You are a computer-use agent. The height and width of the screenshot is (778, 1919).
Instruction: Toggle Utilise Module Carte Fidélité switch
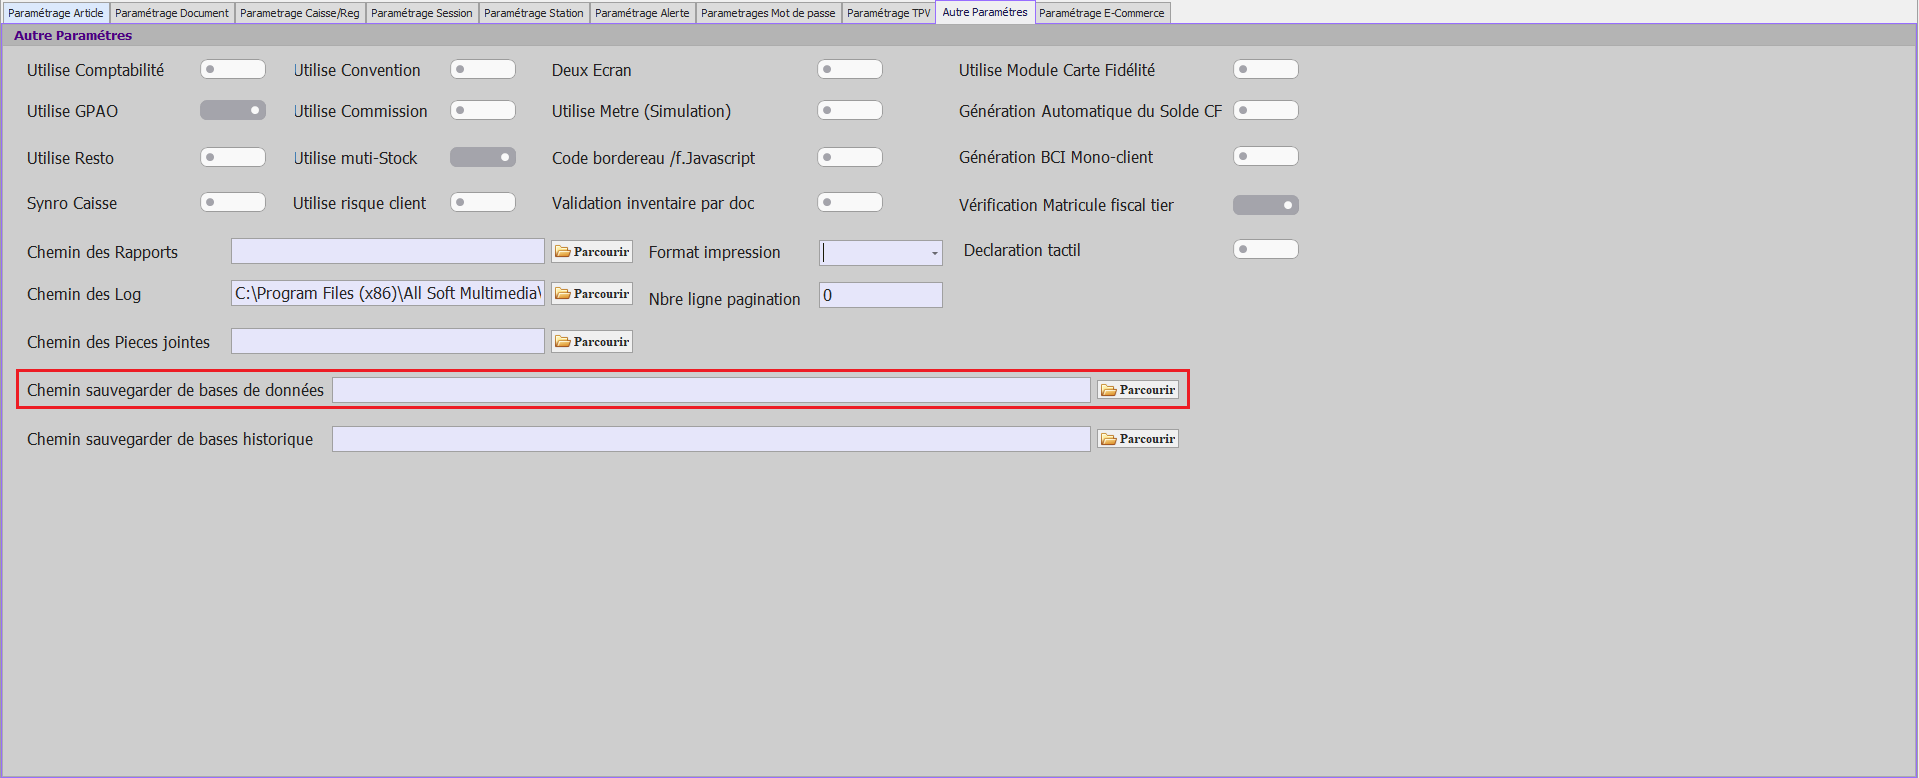click(1266, 70)
